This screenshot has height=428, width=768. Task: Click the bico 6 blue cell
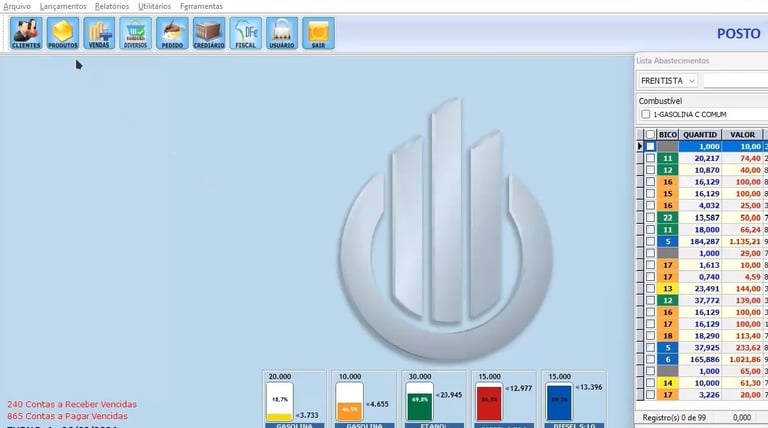[668, 359]
